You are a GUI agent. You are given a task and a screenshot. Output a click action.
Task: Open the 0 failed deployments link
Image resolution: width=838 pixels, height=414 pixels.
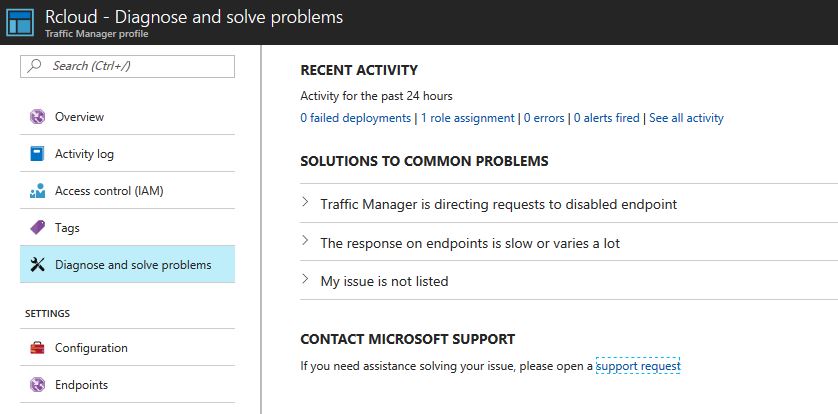(355, 118)
